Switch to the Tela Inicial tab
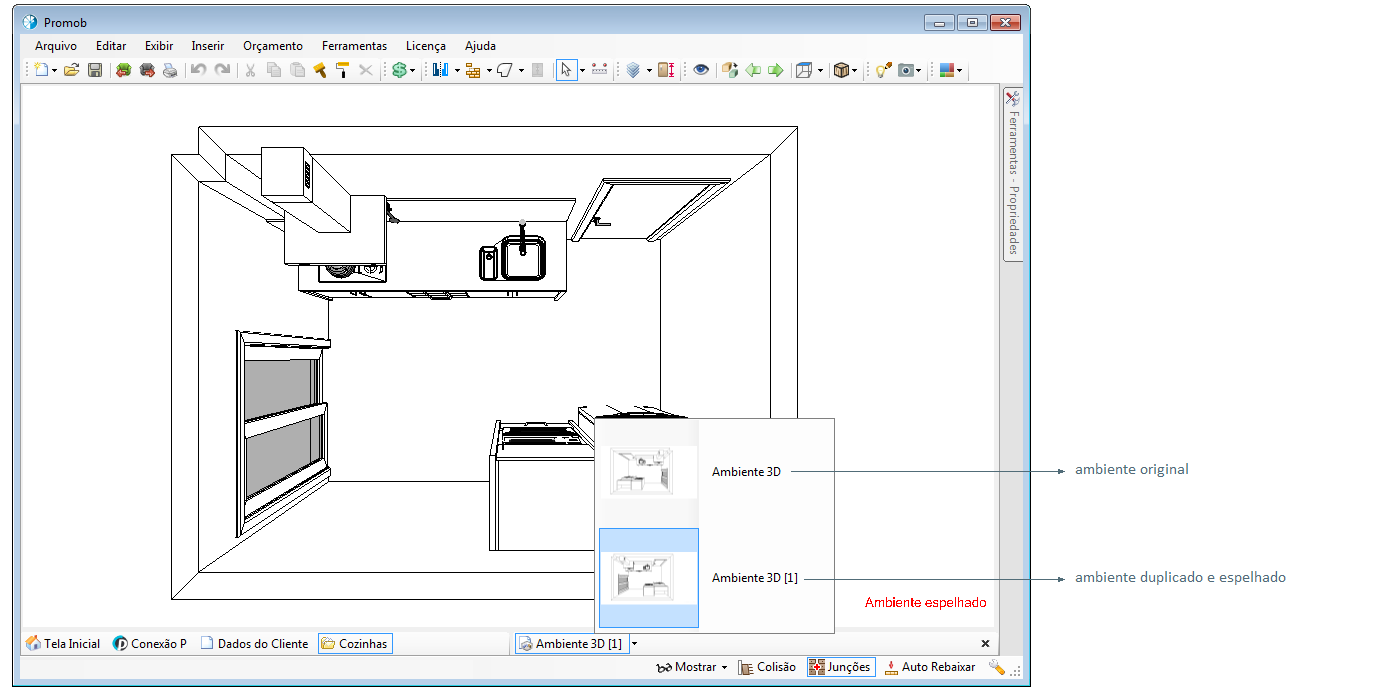Image resolution: width=1379 pixels, height=693 pixels. [x=63, y=644]
